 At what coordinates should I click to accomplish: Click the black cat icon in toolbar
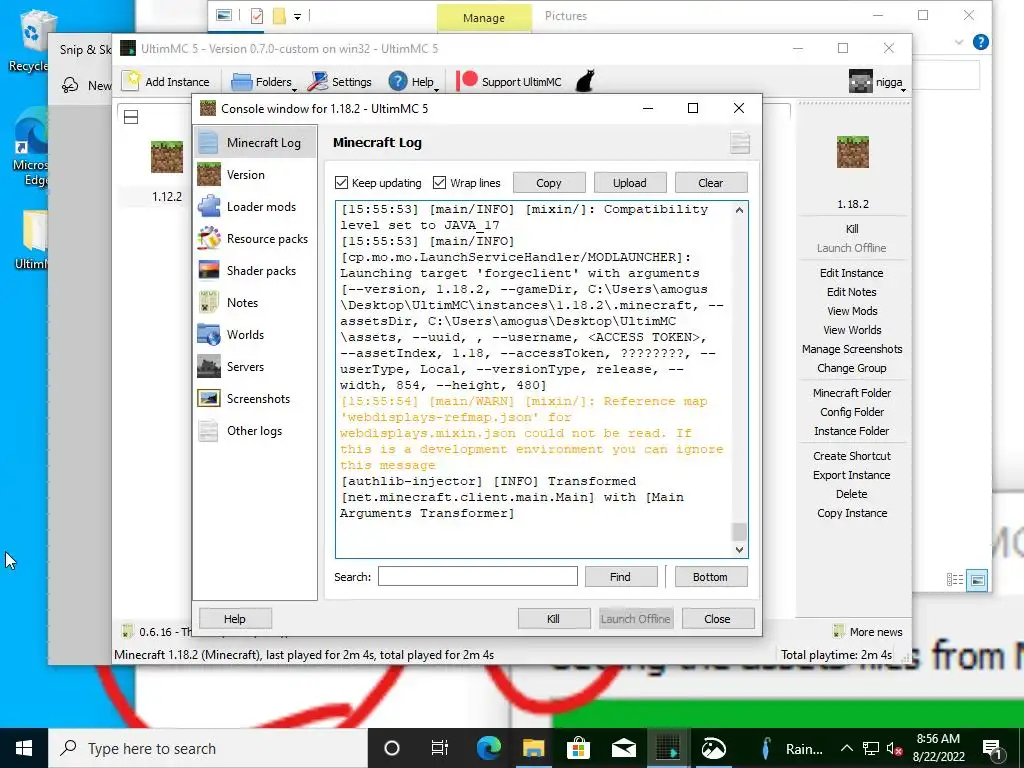(x=585, y=81)
